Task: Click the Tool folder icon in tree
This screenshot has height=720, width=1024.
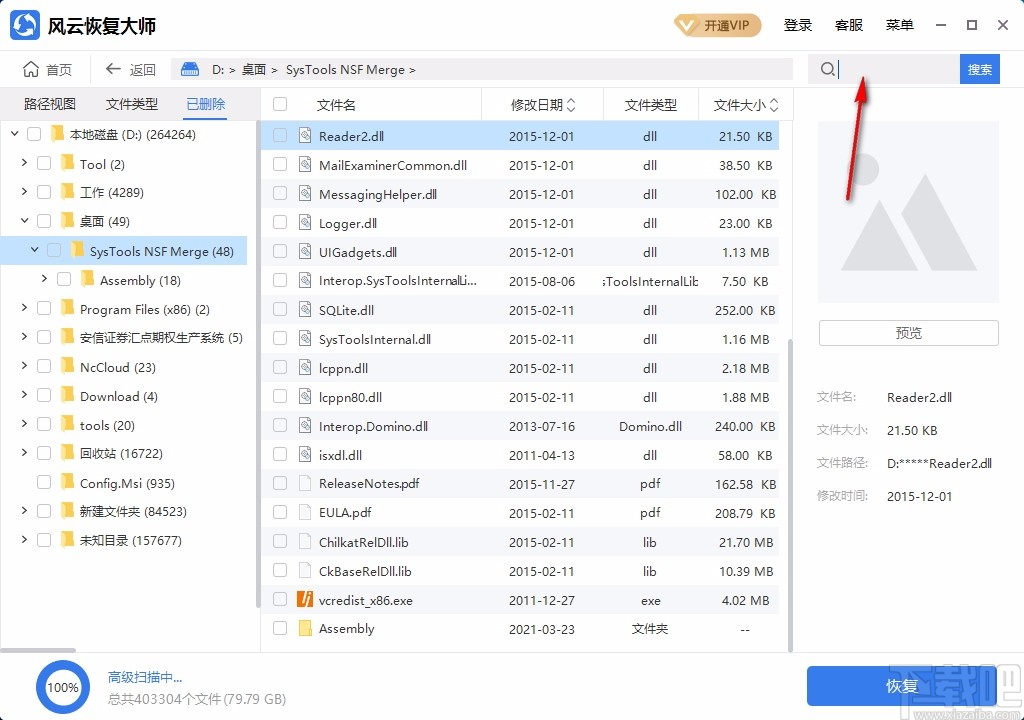Action: (67, 163)
